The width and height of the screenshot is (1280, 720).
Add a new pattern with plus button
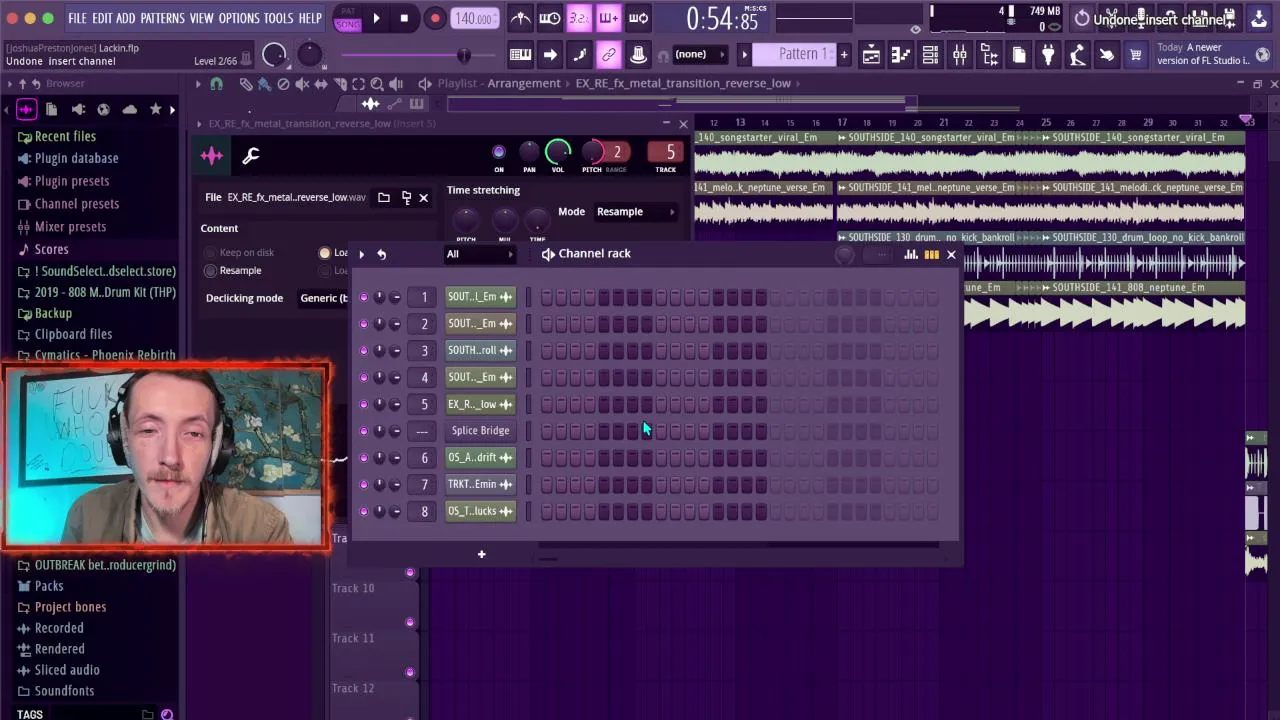click(x=844, y=54)
